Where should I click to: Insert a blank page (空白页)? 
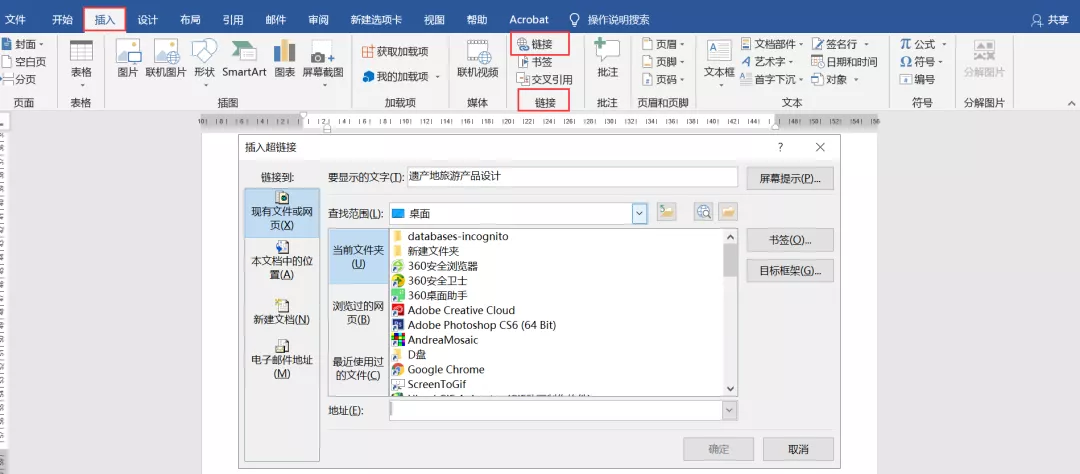[x=23, y=62]
